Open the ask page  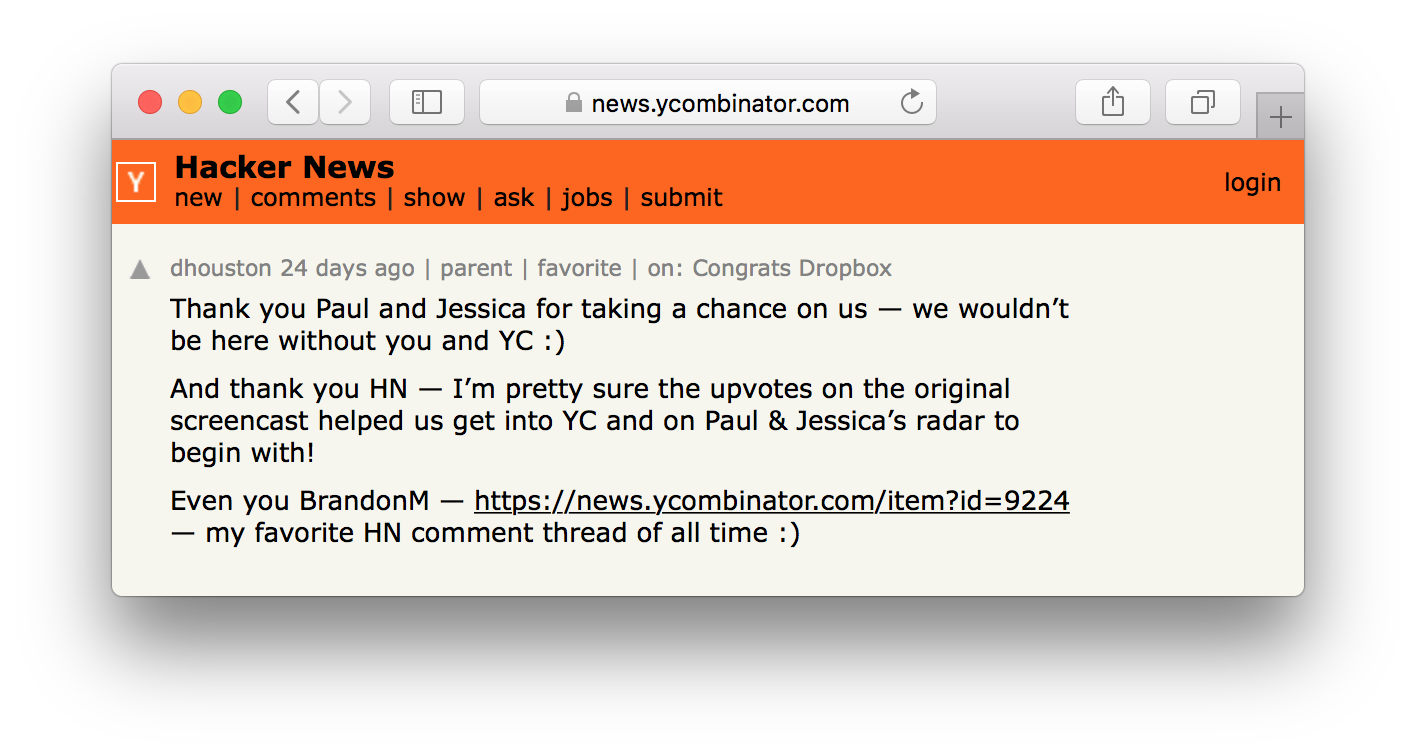[x=514, y=198]
